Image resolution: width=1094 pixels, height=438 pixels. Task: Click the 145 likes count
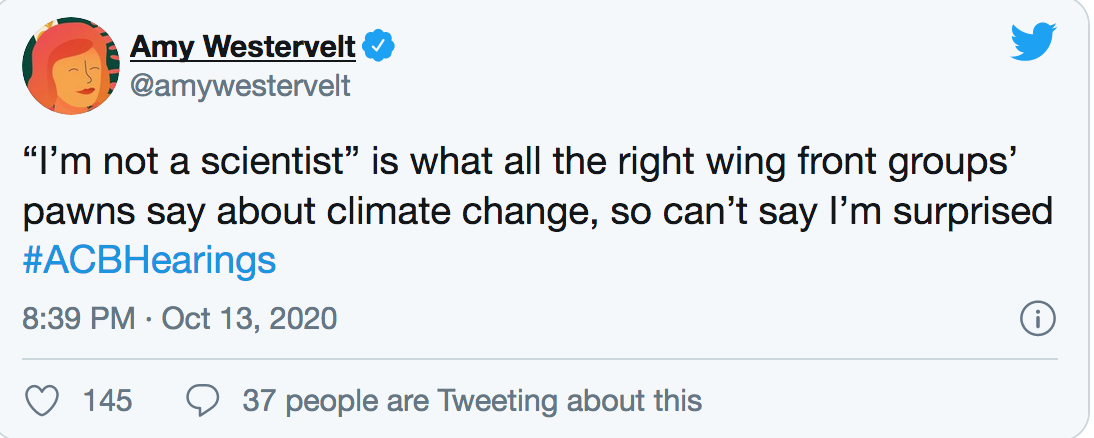[107, 401]
